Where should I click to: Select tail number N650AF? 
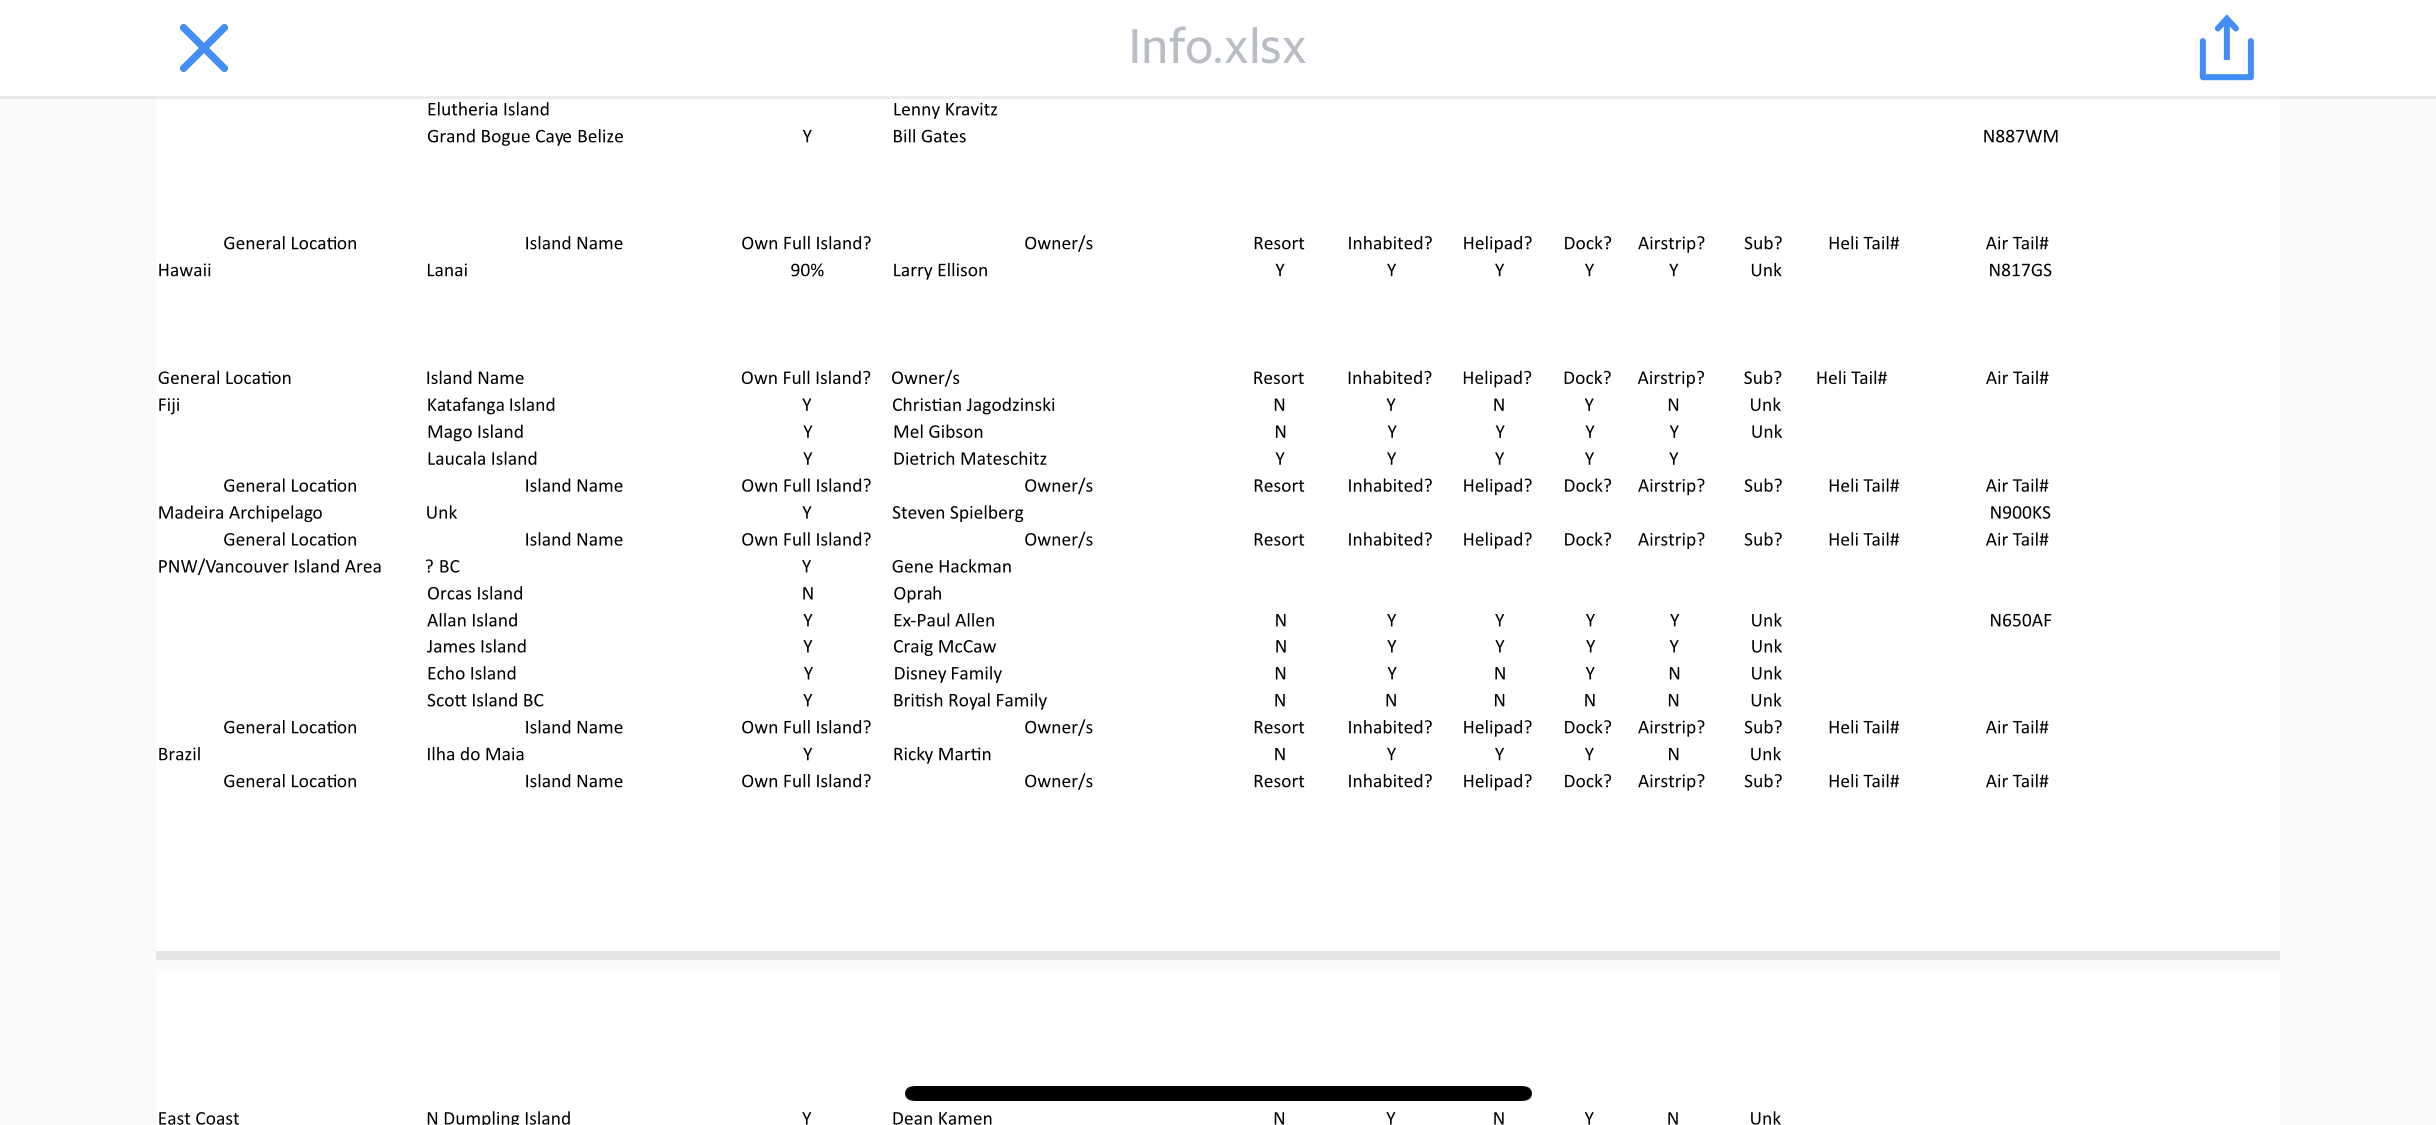(2020, 621)
